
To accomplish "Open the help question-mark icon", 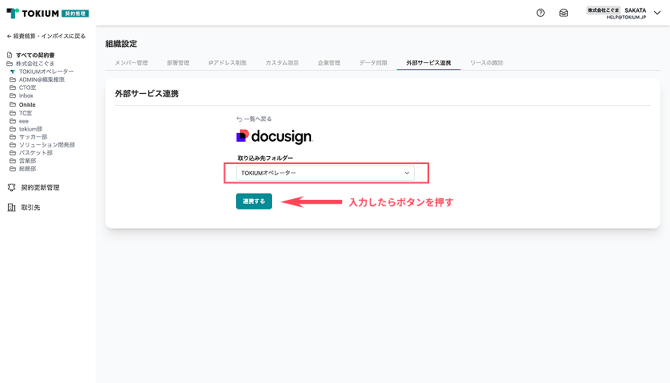I will coord(541,13).
